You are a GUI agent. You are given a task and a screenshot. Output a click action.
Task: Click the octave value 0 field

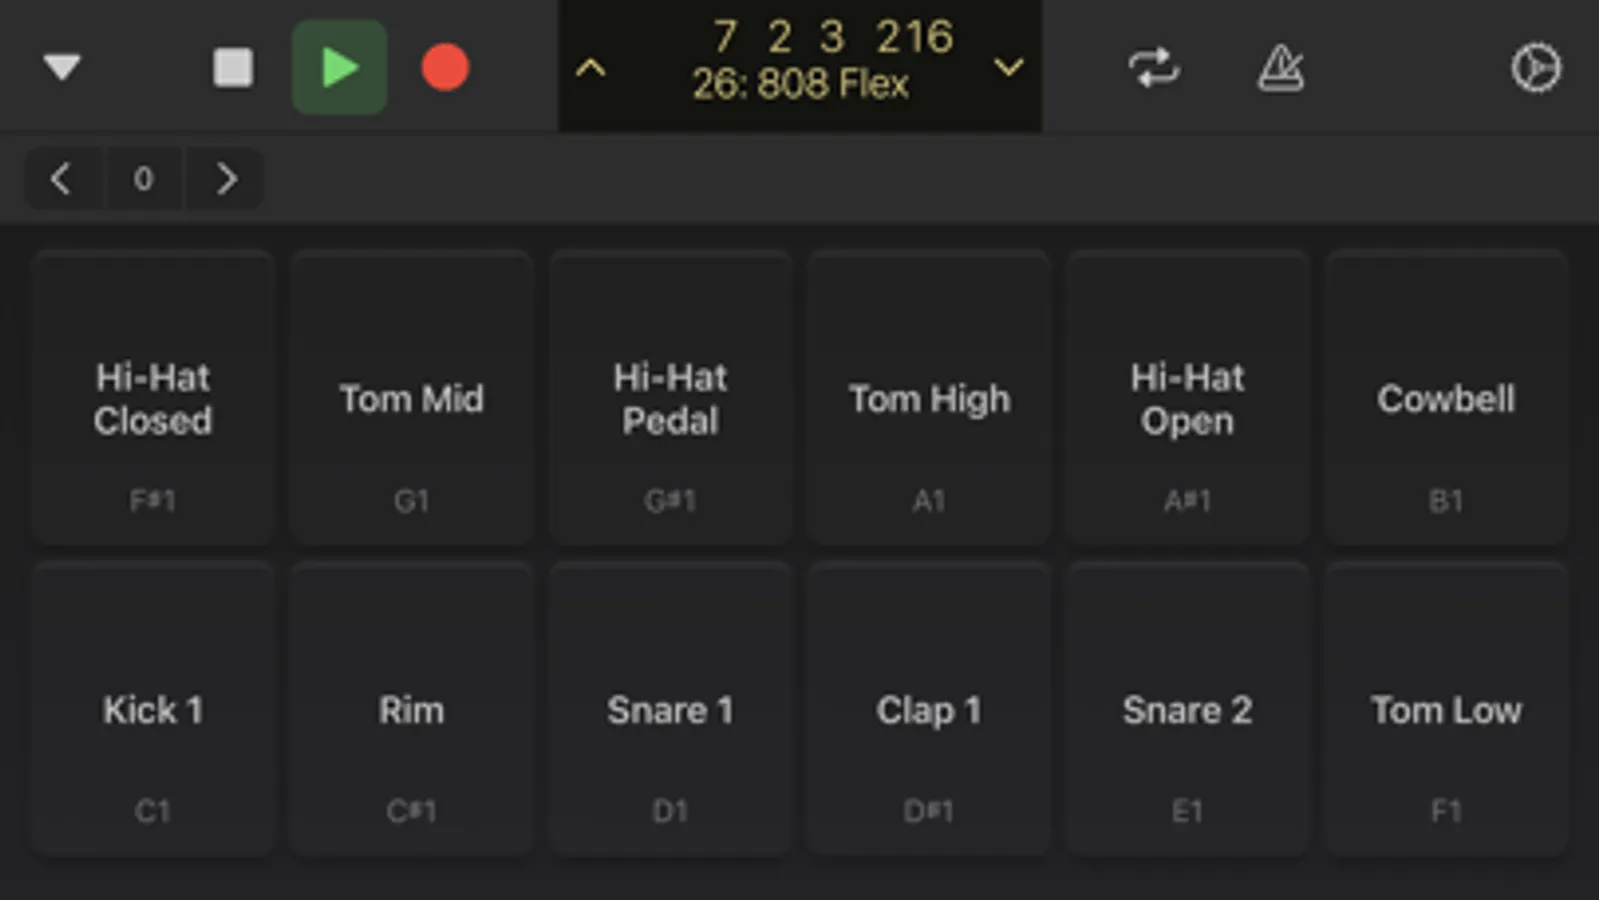[x=144, y=179]
